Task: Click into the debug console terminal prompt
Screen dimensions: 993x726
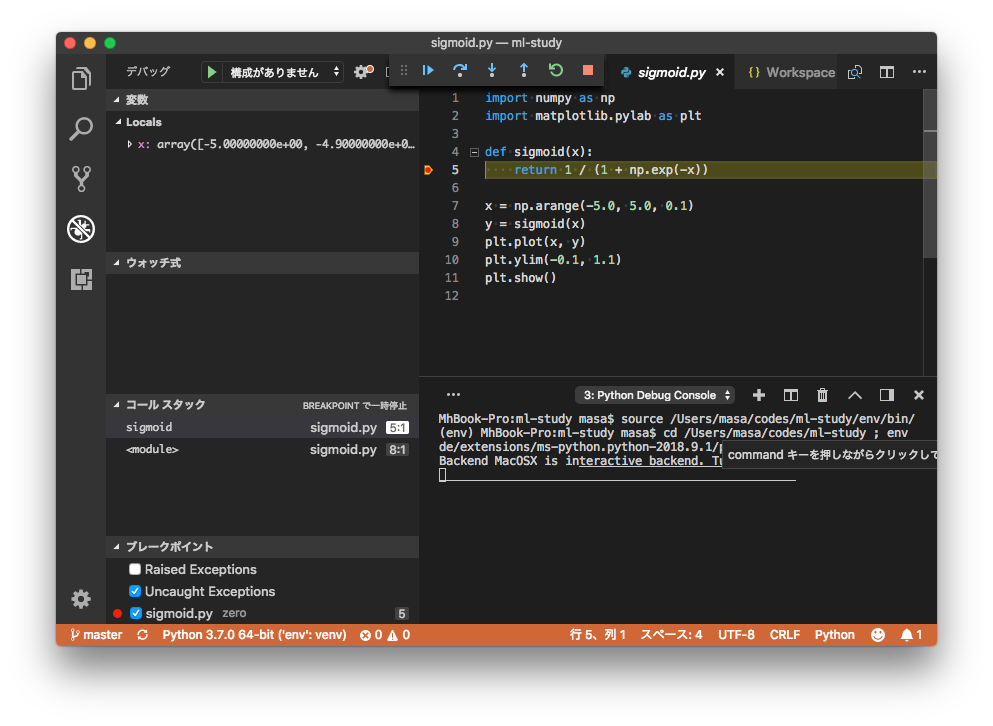Action: pos(443,474)
